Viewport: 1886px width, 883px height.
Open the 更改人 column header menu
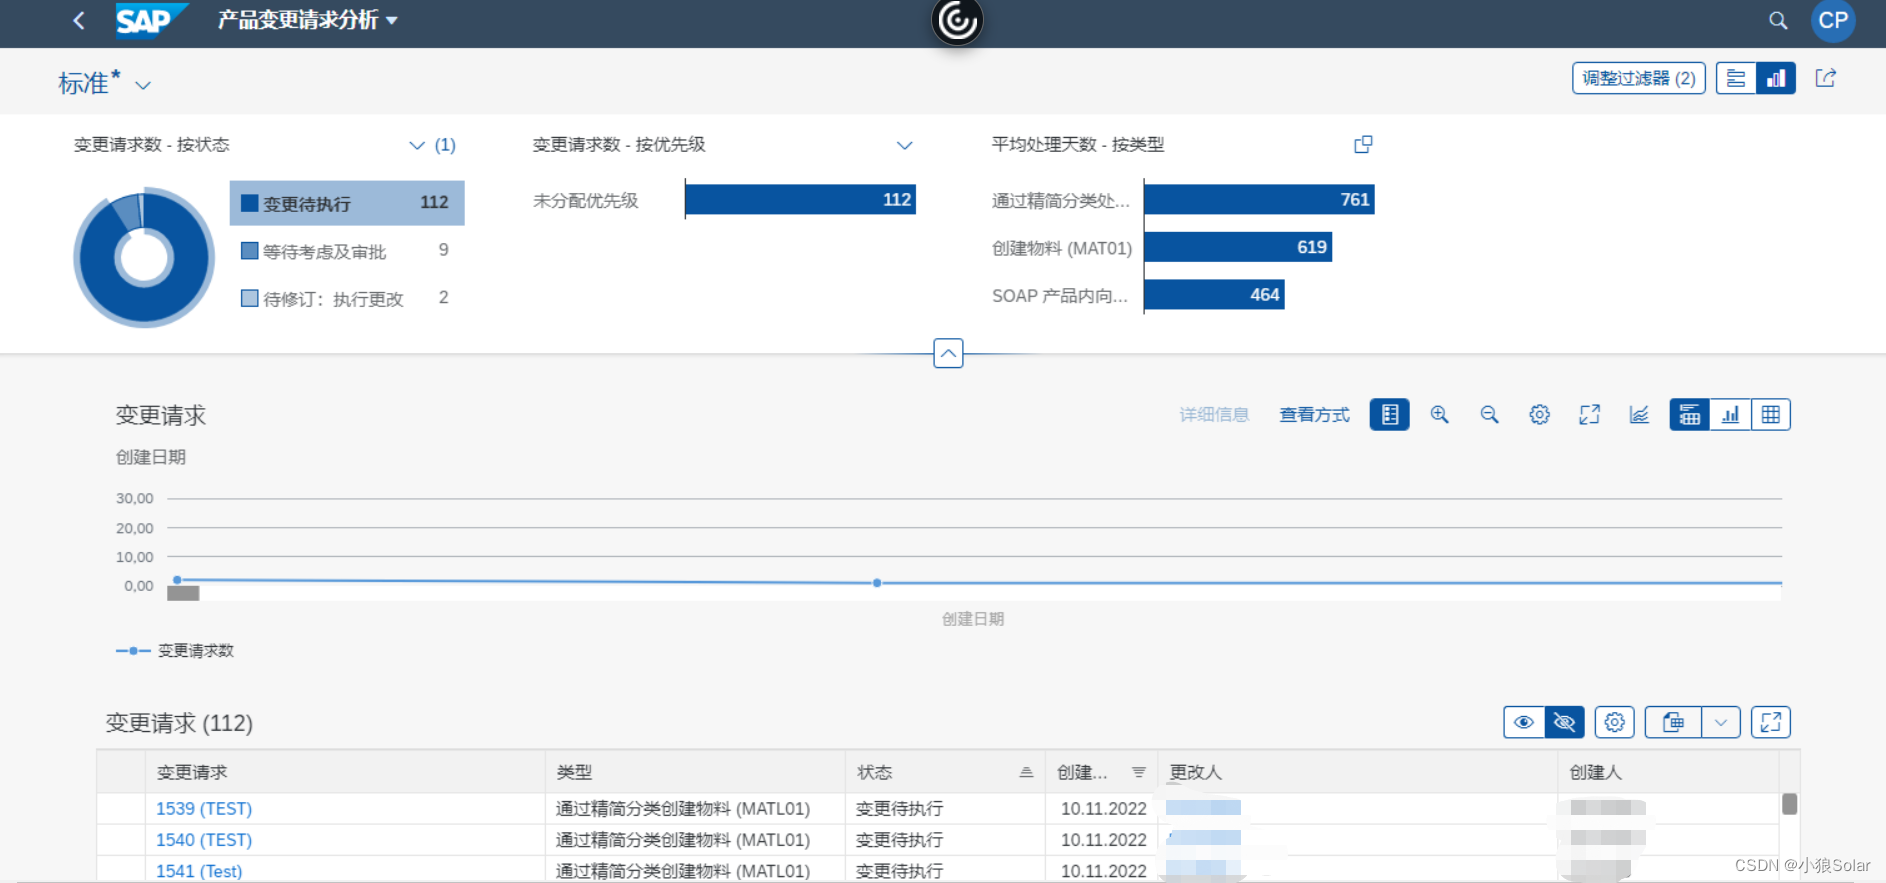(x=1357, y=773)
